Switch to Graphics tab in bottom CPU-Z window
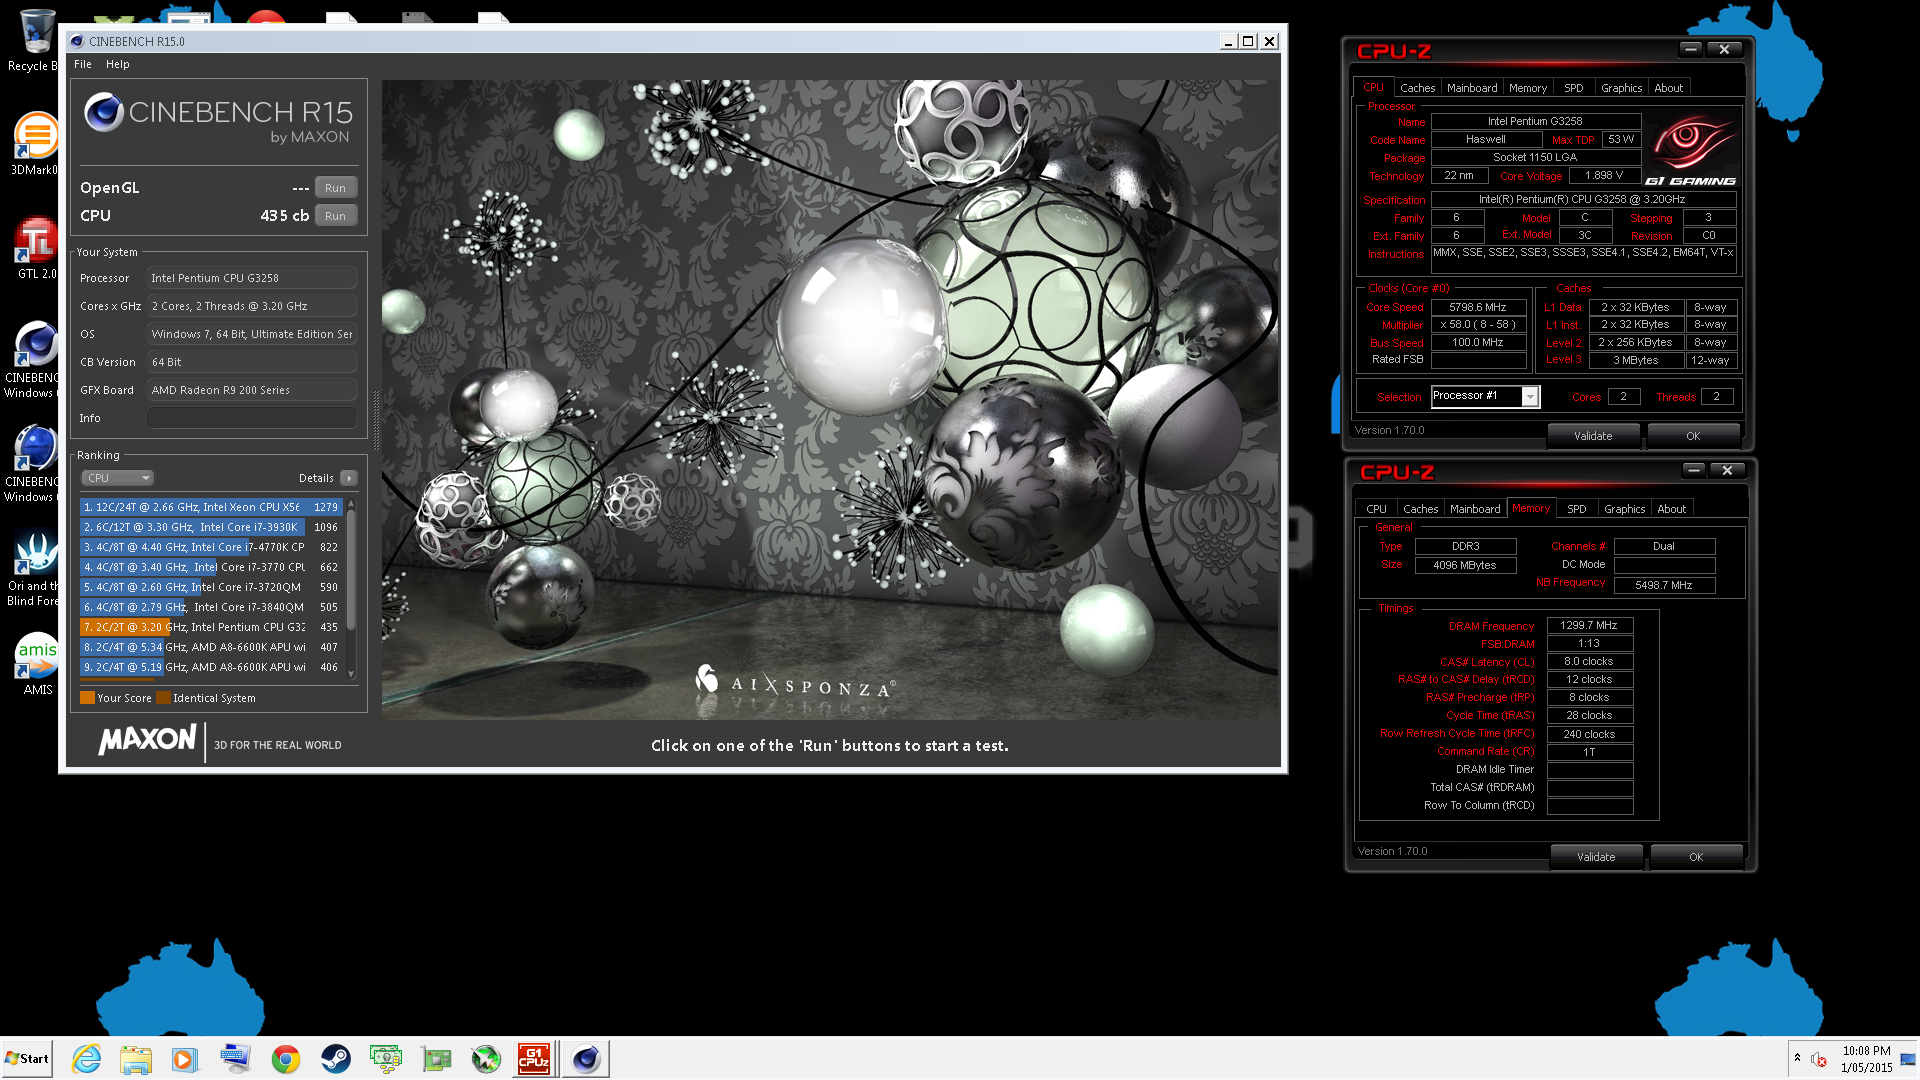 1624,509
